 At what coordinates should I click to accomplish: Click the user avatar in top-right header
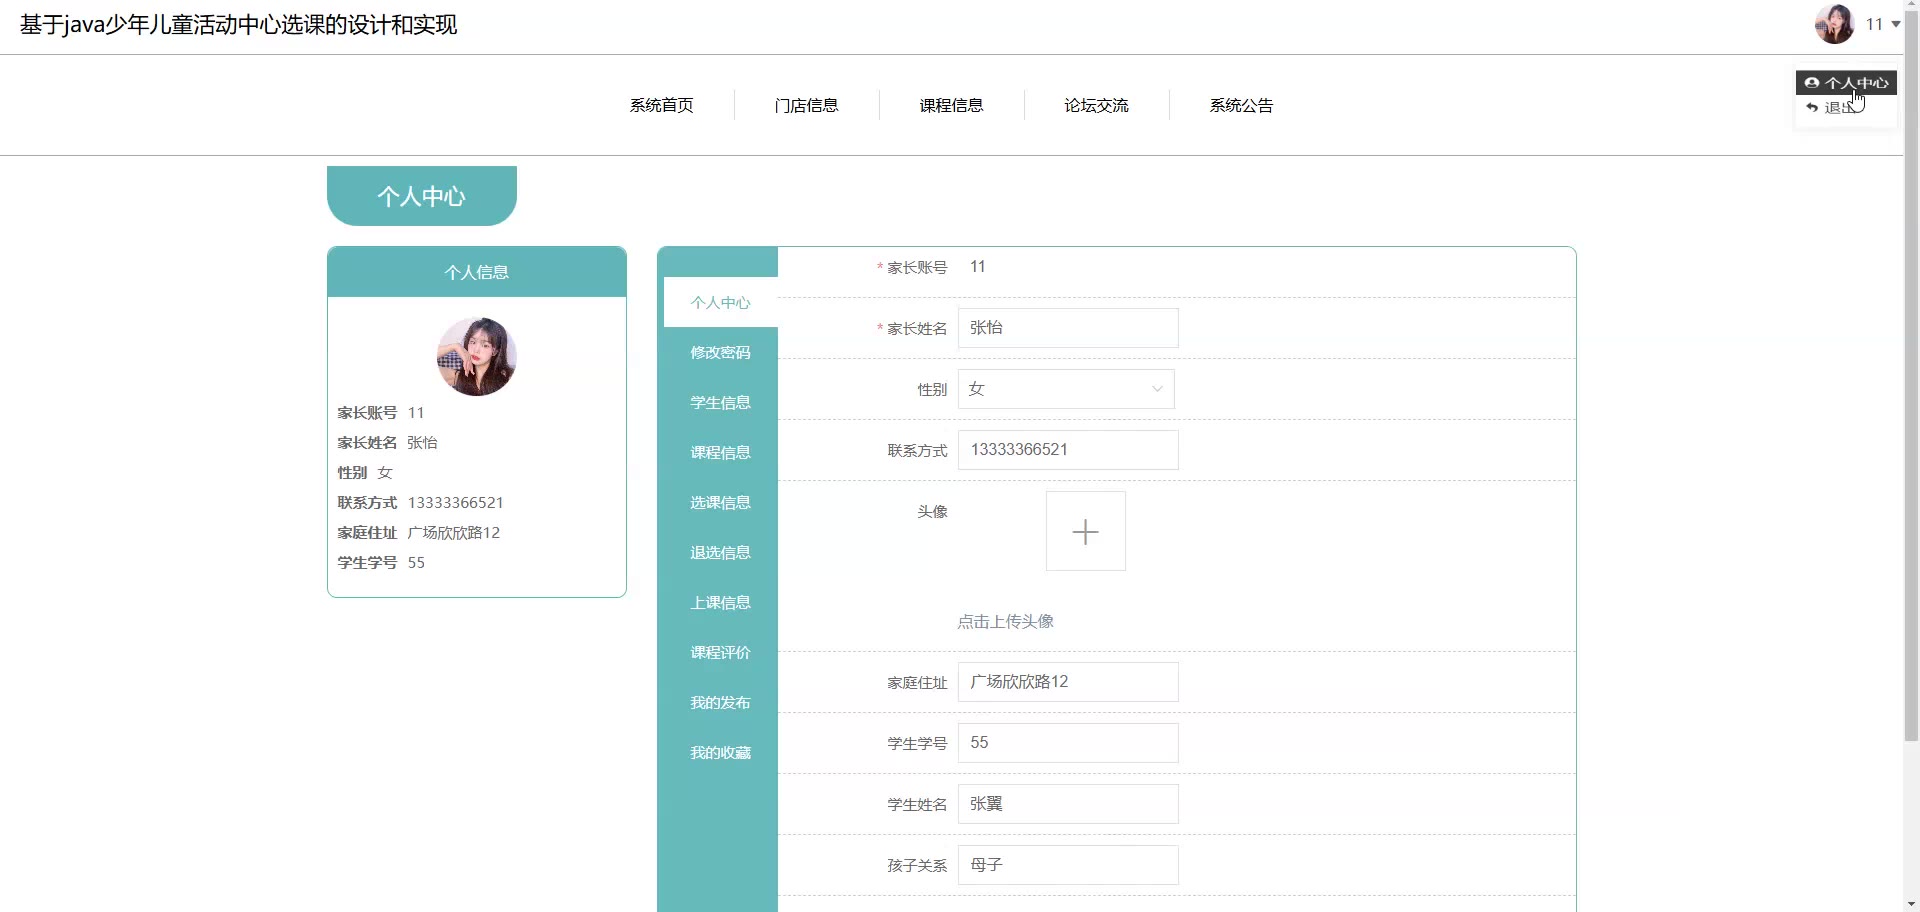pyautogui.click(x=1834, y=24)
